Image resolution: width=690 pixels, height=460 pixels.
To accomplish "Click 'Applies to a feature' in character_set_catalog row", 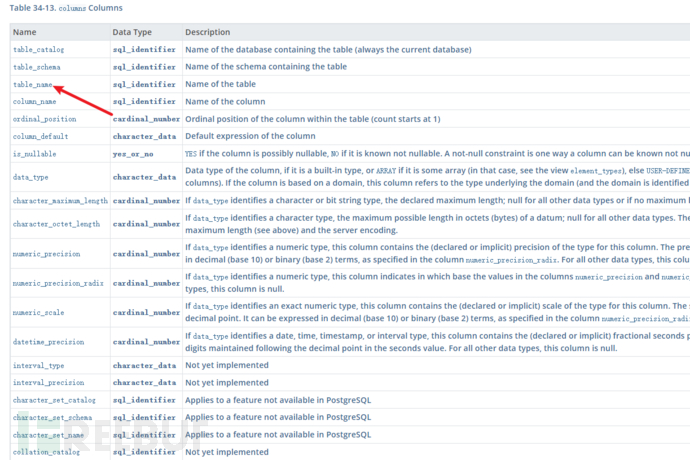I will tap(278, 400).
